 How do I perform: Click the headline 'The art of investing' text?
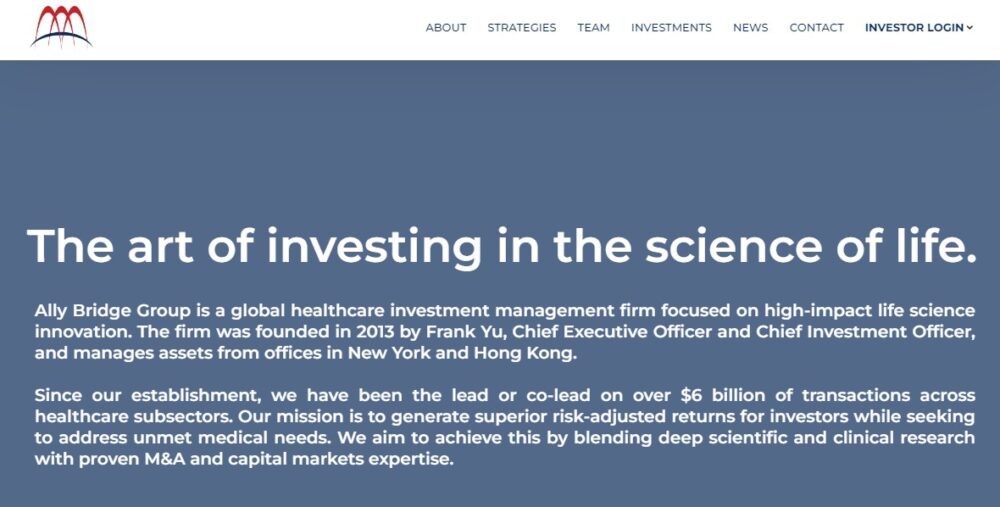tap(254, 247)
